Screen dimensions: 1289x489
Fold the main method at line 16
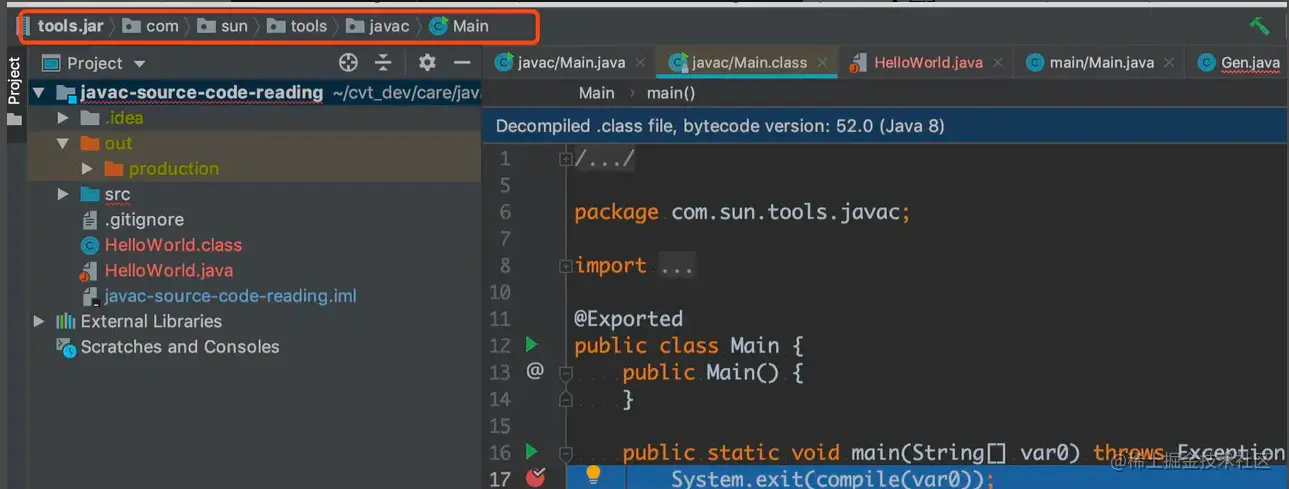coord(565,452)
